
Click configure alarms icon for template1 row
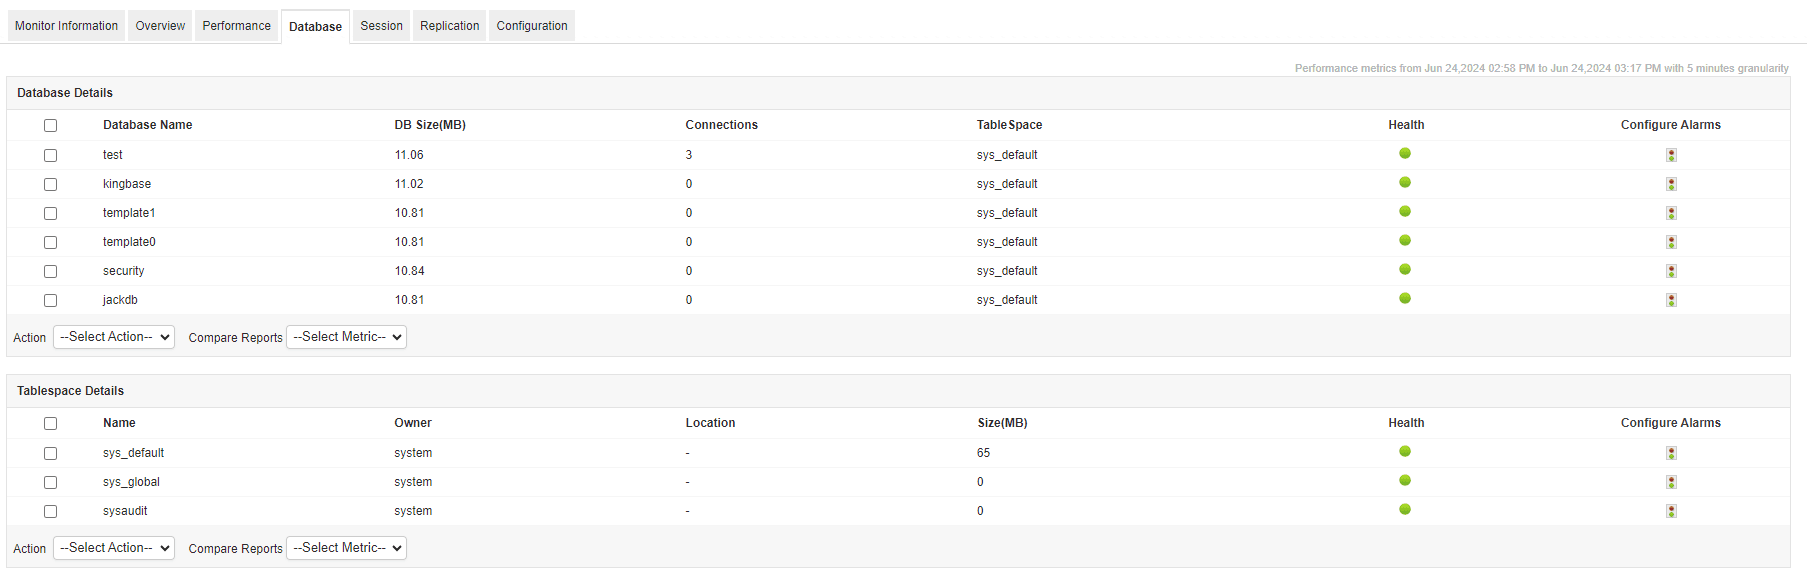(1671, 213)
